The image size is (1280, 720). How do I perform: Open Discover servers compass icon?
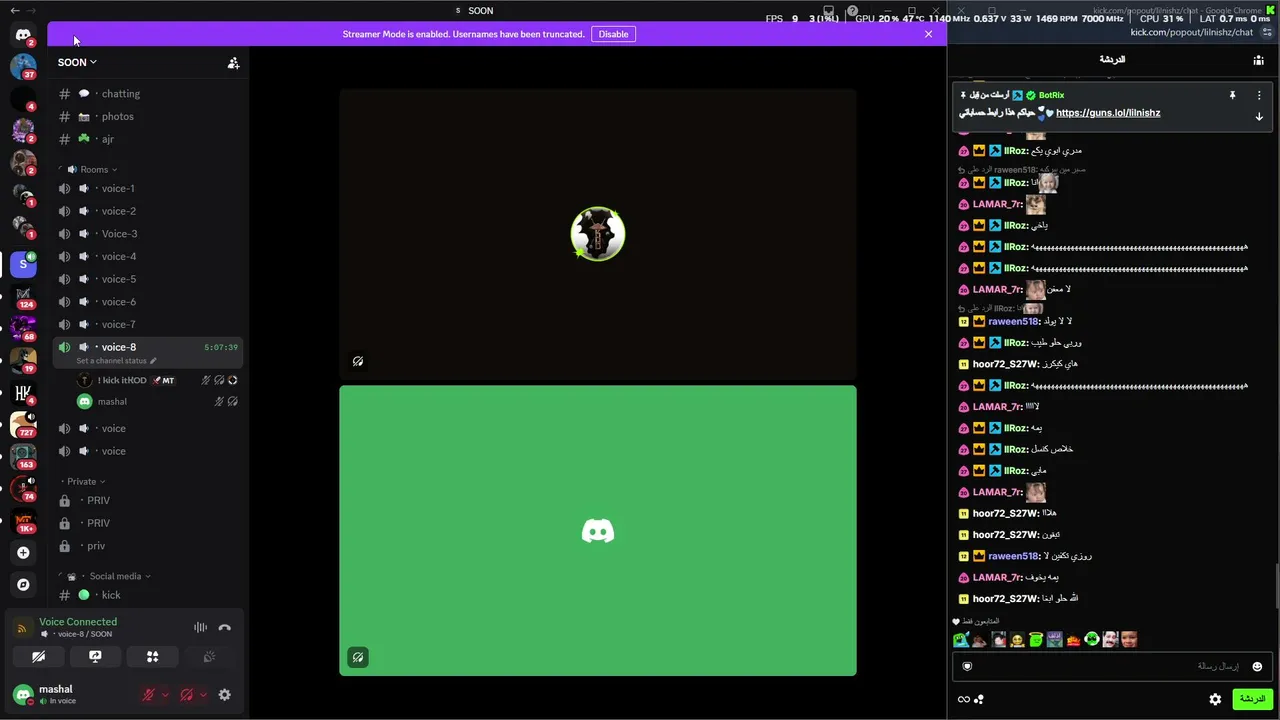click(23, 584)
